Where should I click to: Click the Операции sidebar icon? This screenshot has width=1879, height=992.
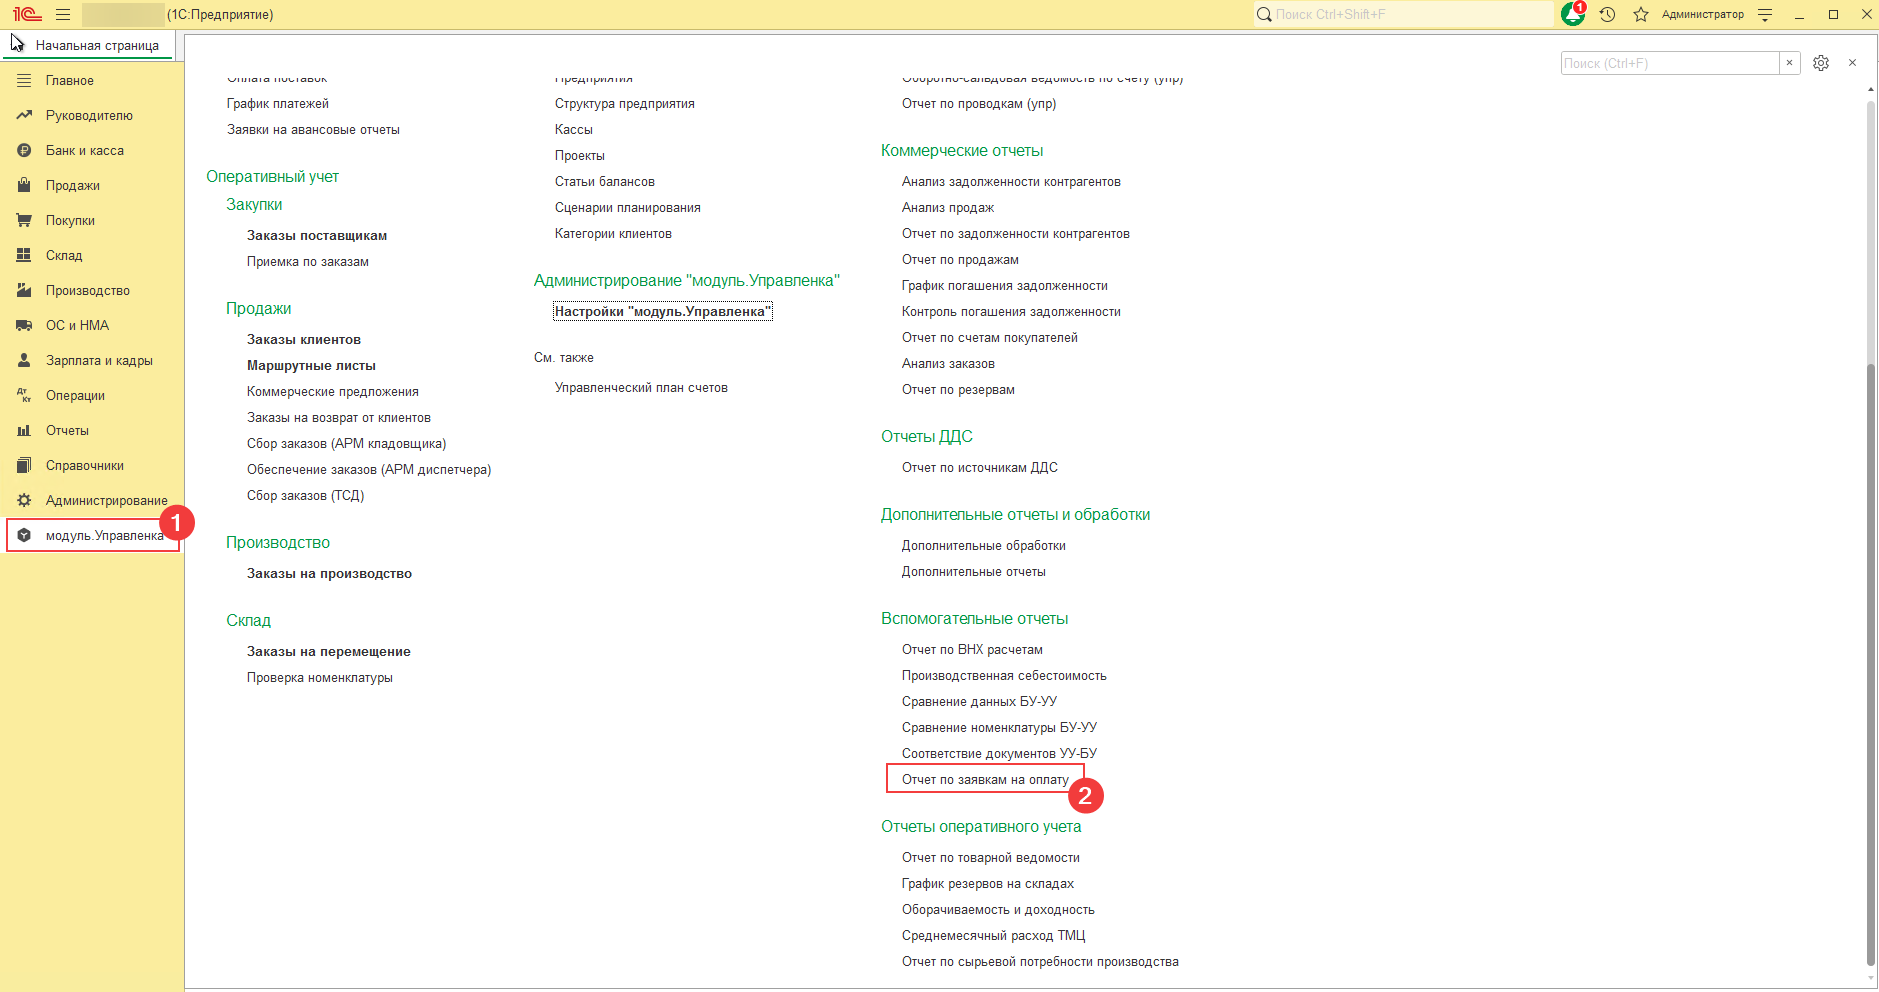pyautogui.click(x=24, y=395)
